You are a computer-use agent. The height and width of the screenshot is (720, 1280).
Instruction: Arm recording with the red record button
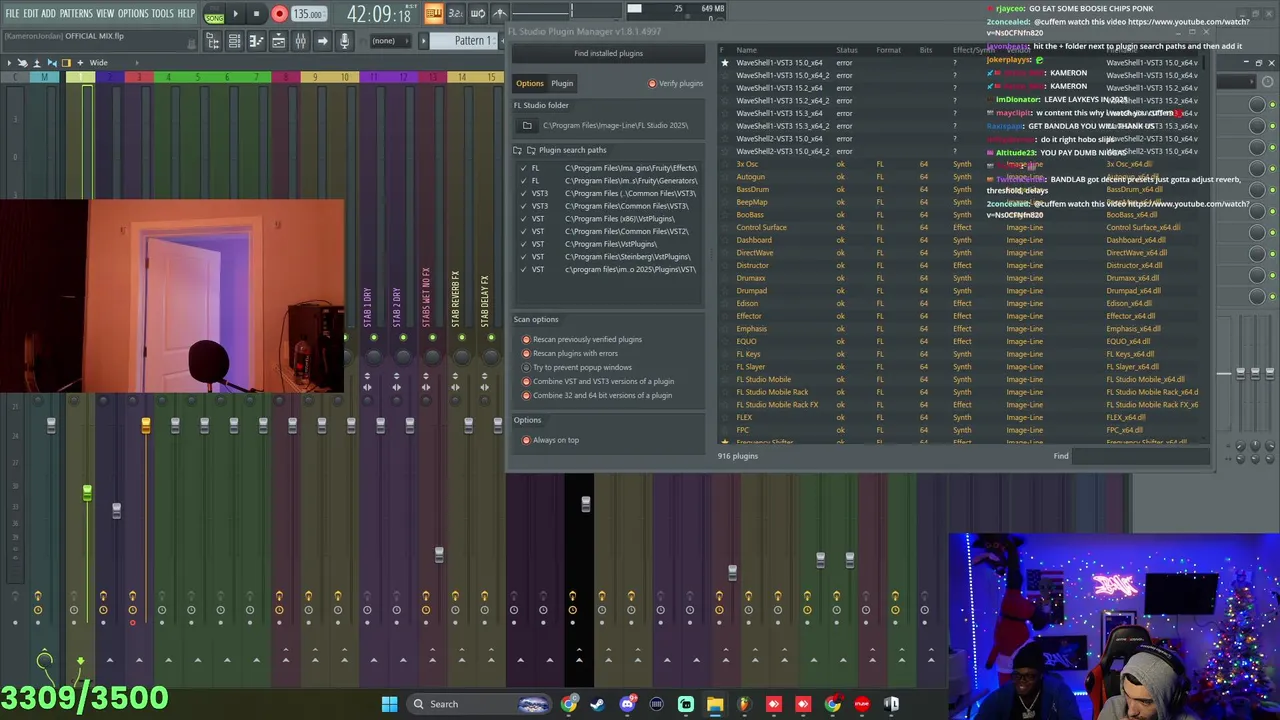tap(279, 14)
